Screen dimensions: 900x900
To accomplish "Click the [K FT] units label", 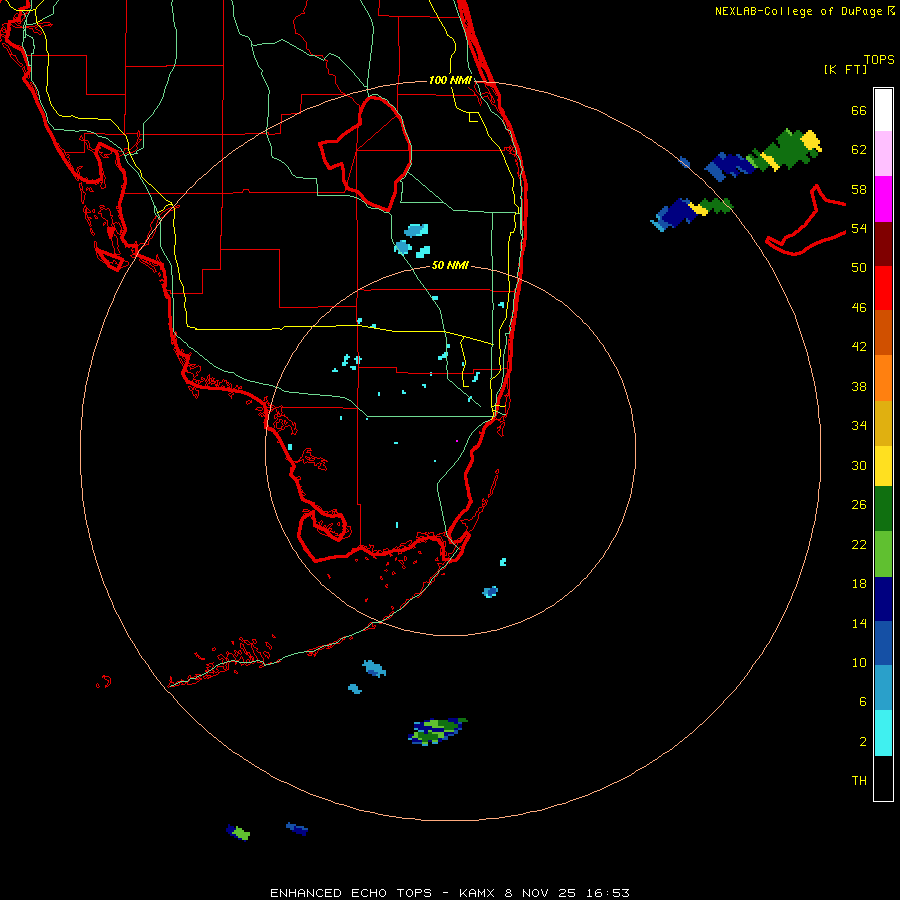I will [845, 69].
